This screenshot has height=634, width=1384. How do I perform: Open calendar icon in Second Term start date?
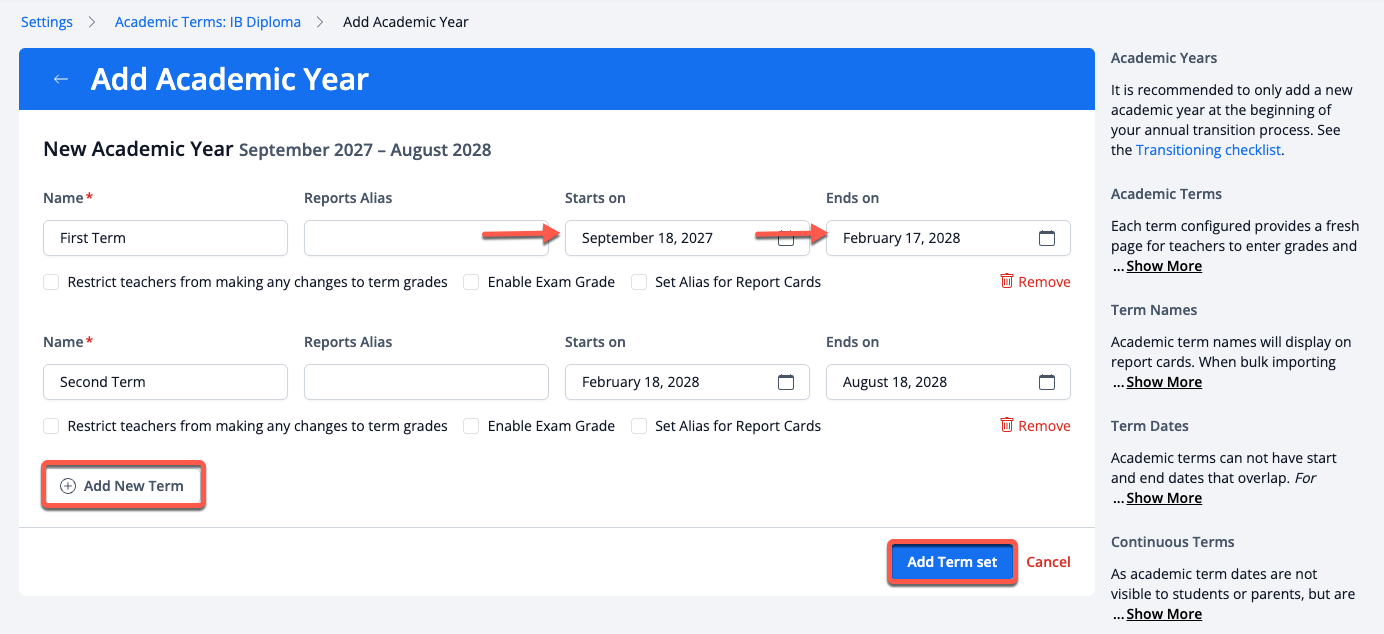[x=786, y=382]
